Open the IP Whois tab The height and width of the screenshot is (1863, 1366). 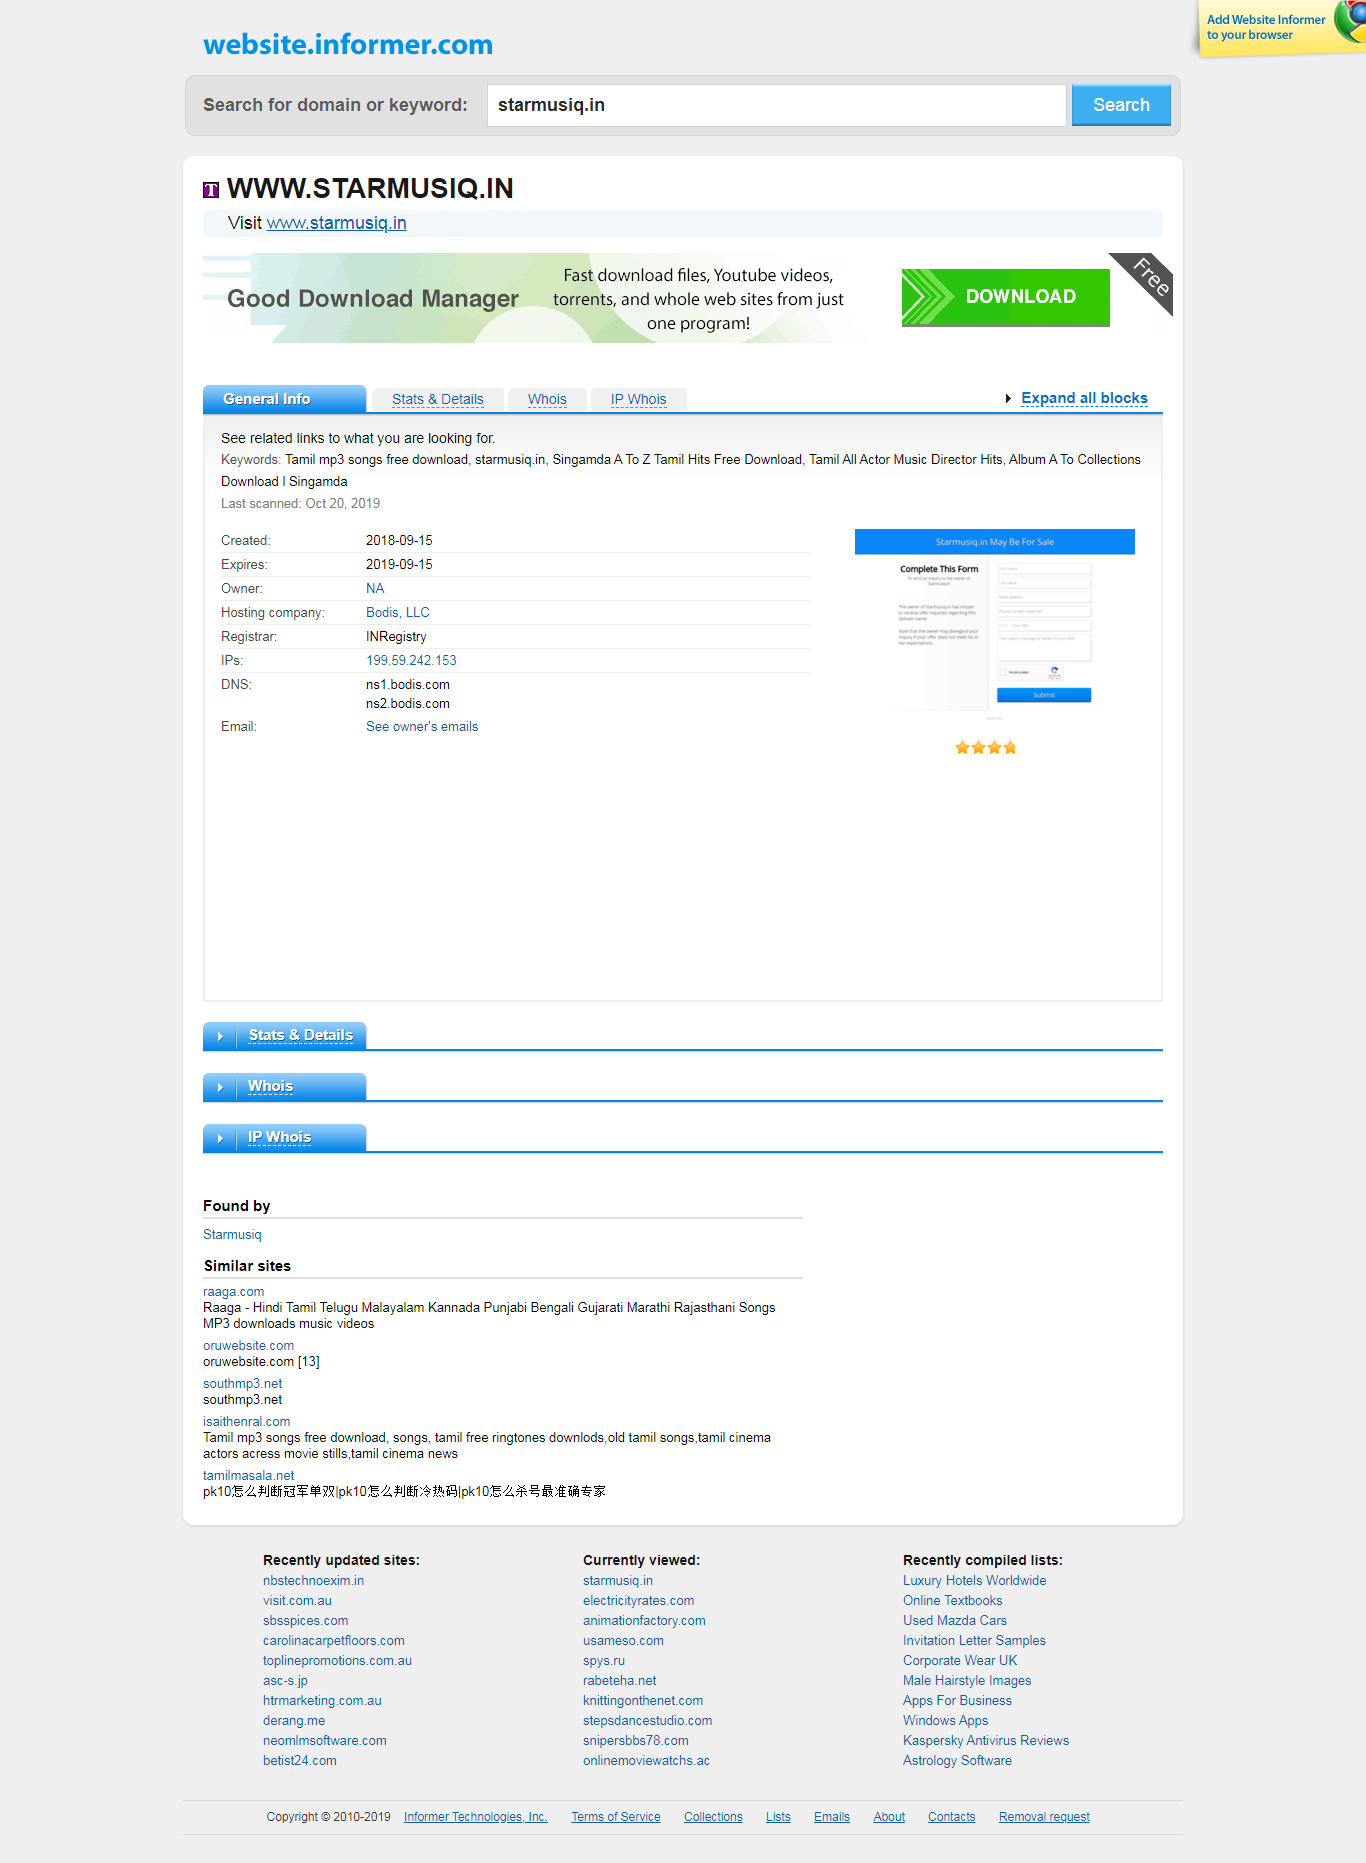tap(638, 399)
